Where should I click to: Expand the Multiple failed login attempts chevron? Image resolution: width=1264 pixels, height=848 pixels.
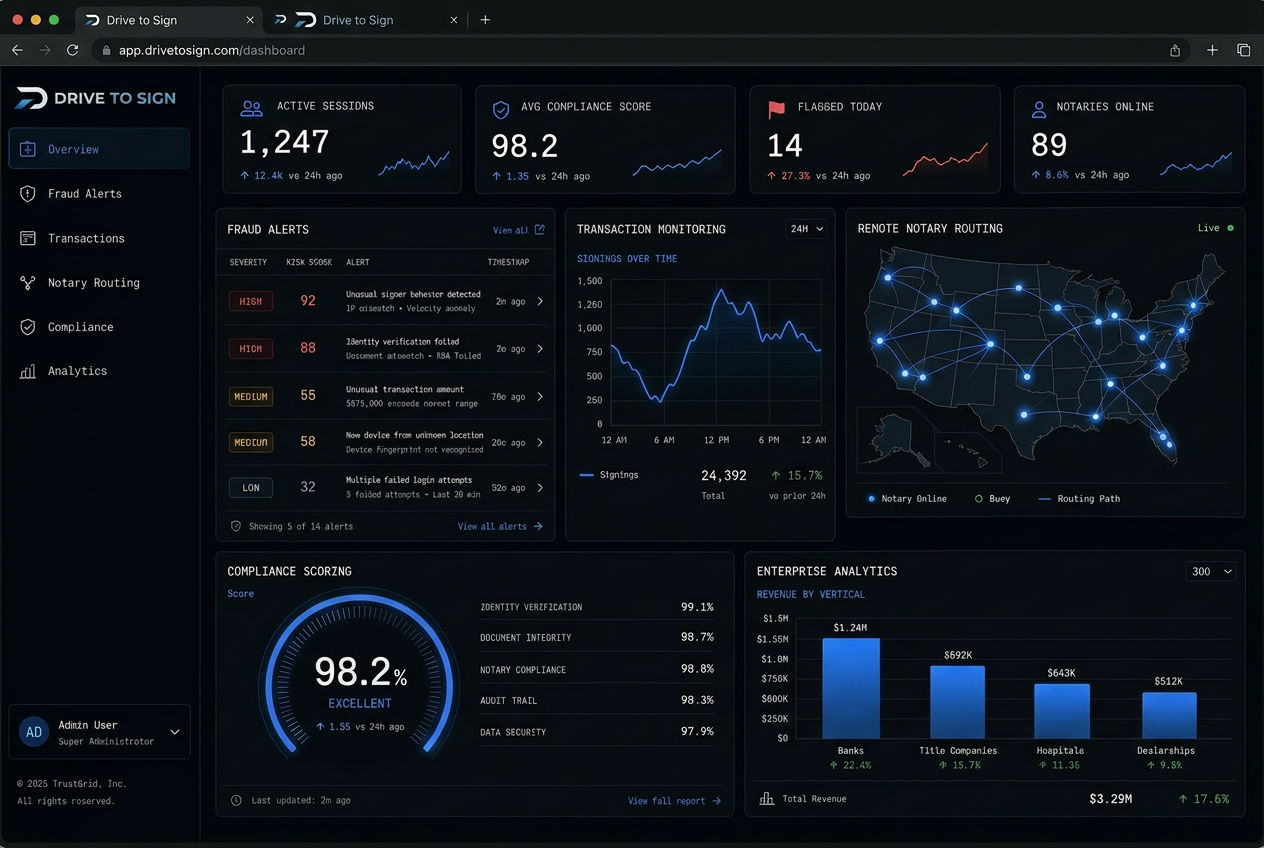(x=540, y=488)
